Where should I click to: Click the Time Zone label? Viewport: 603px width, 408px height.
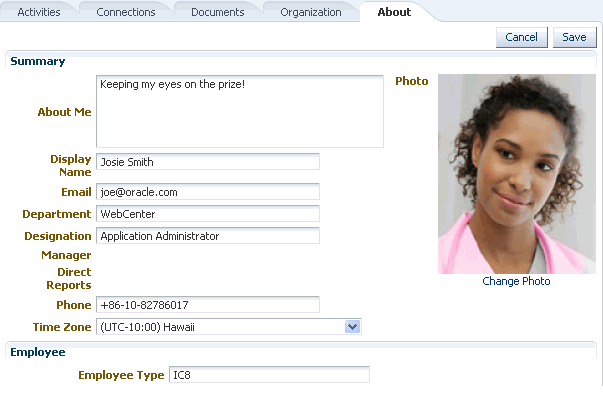click(x=62, y=327)
